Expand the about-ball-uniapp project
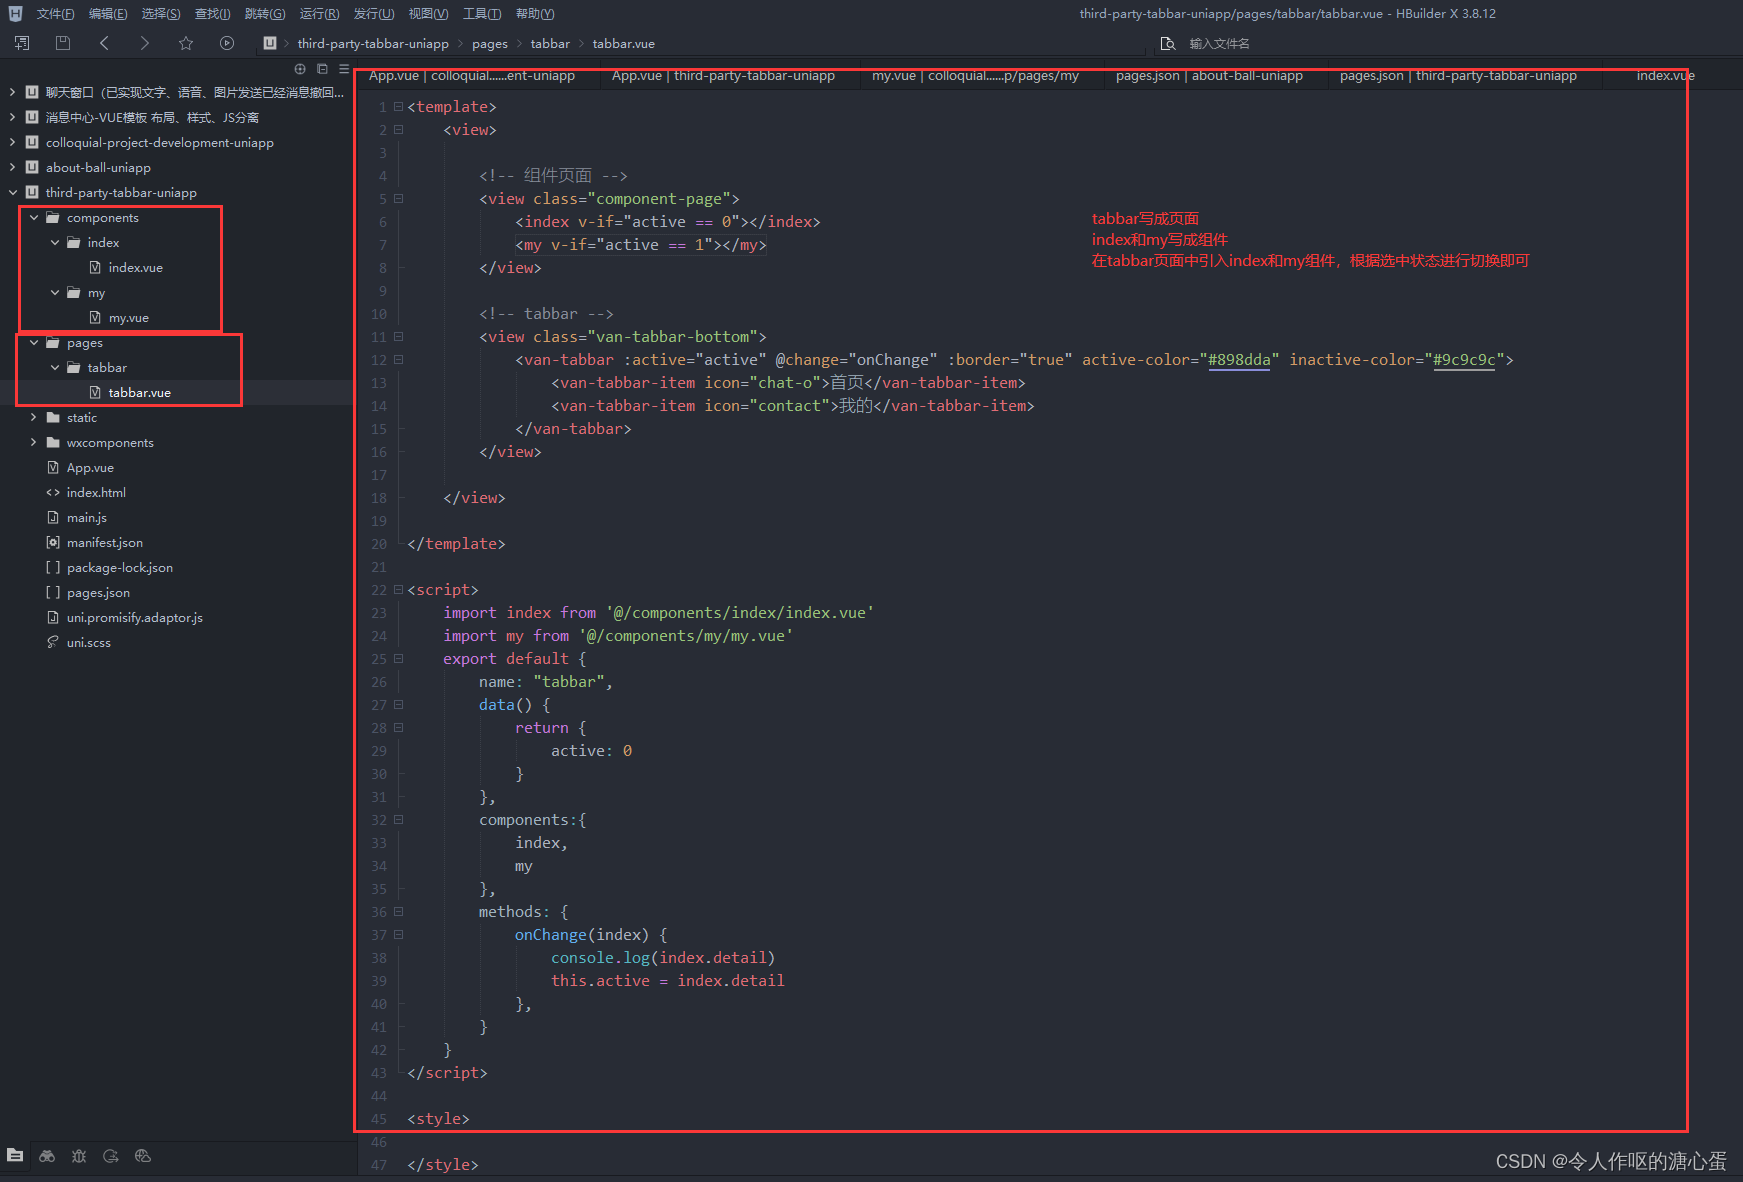This screenshot has height=1182, width=1743. point(12,168)
